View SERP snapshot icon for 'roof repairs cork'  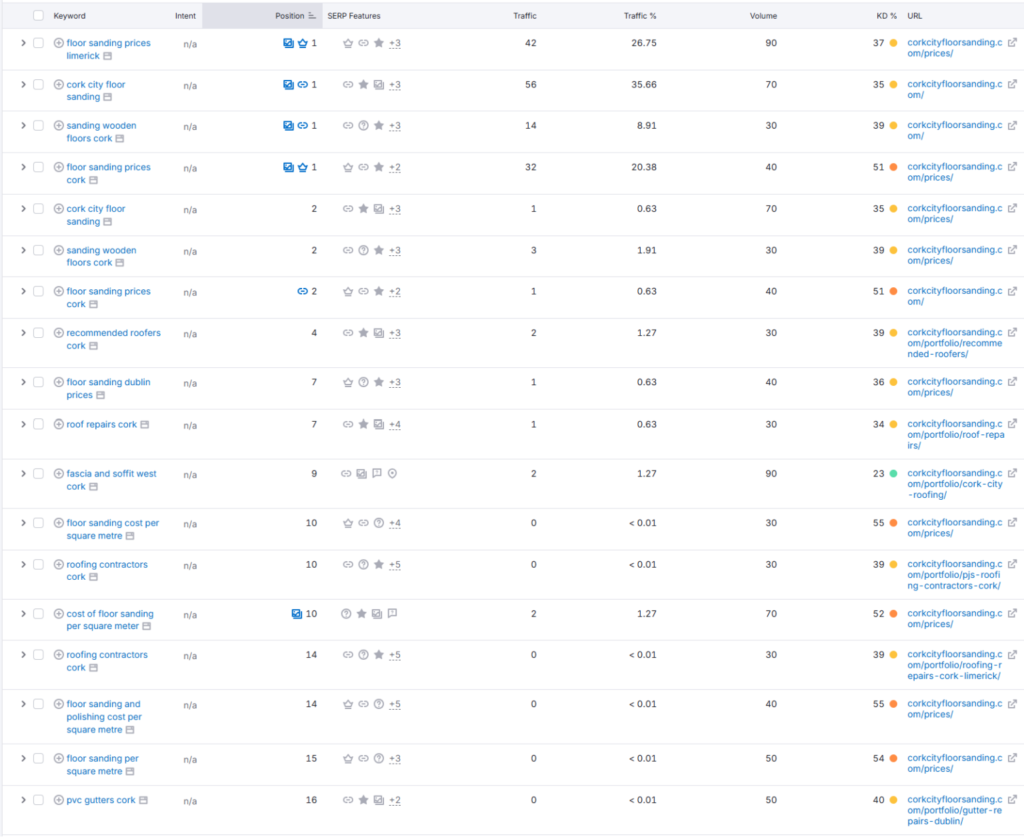coord(144,424)
